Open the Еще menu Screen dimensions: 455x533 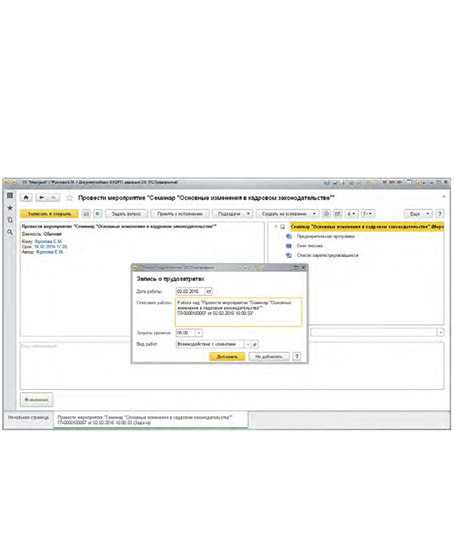[x=418, y=213]
